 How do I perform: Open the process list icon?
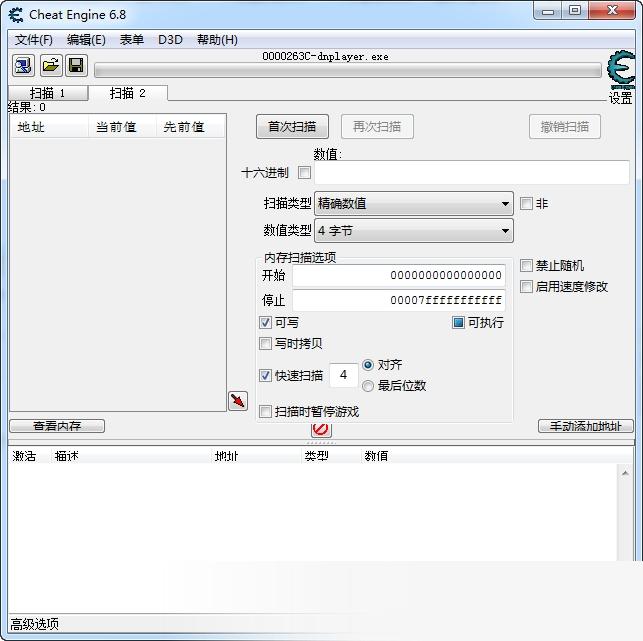click(x=23, y=65)
